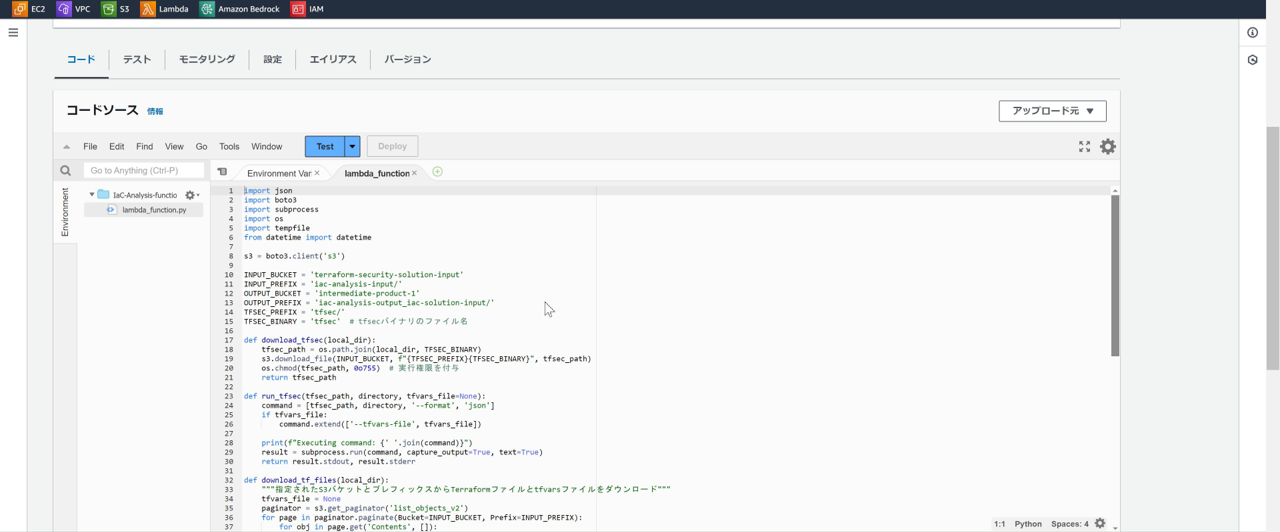Open the S3 service shortcut
Image resolution: width=1280 pixels, height=532 pixels.
click(x=116, y=9)
